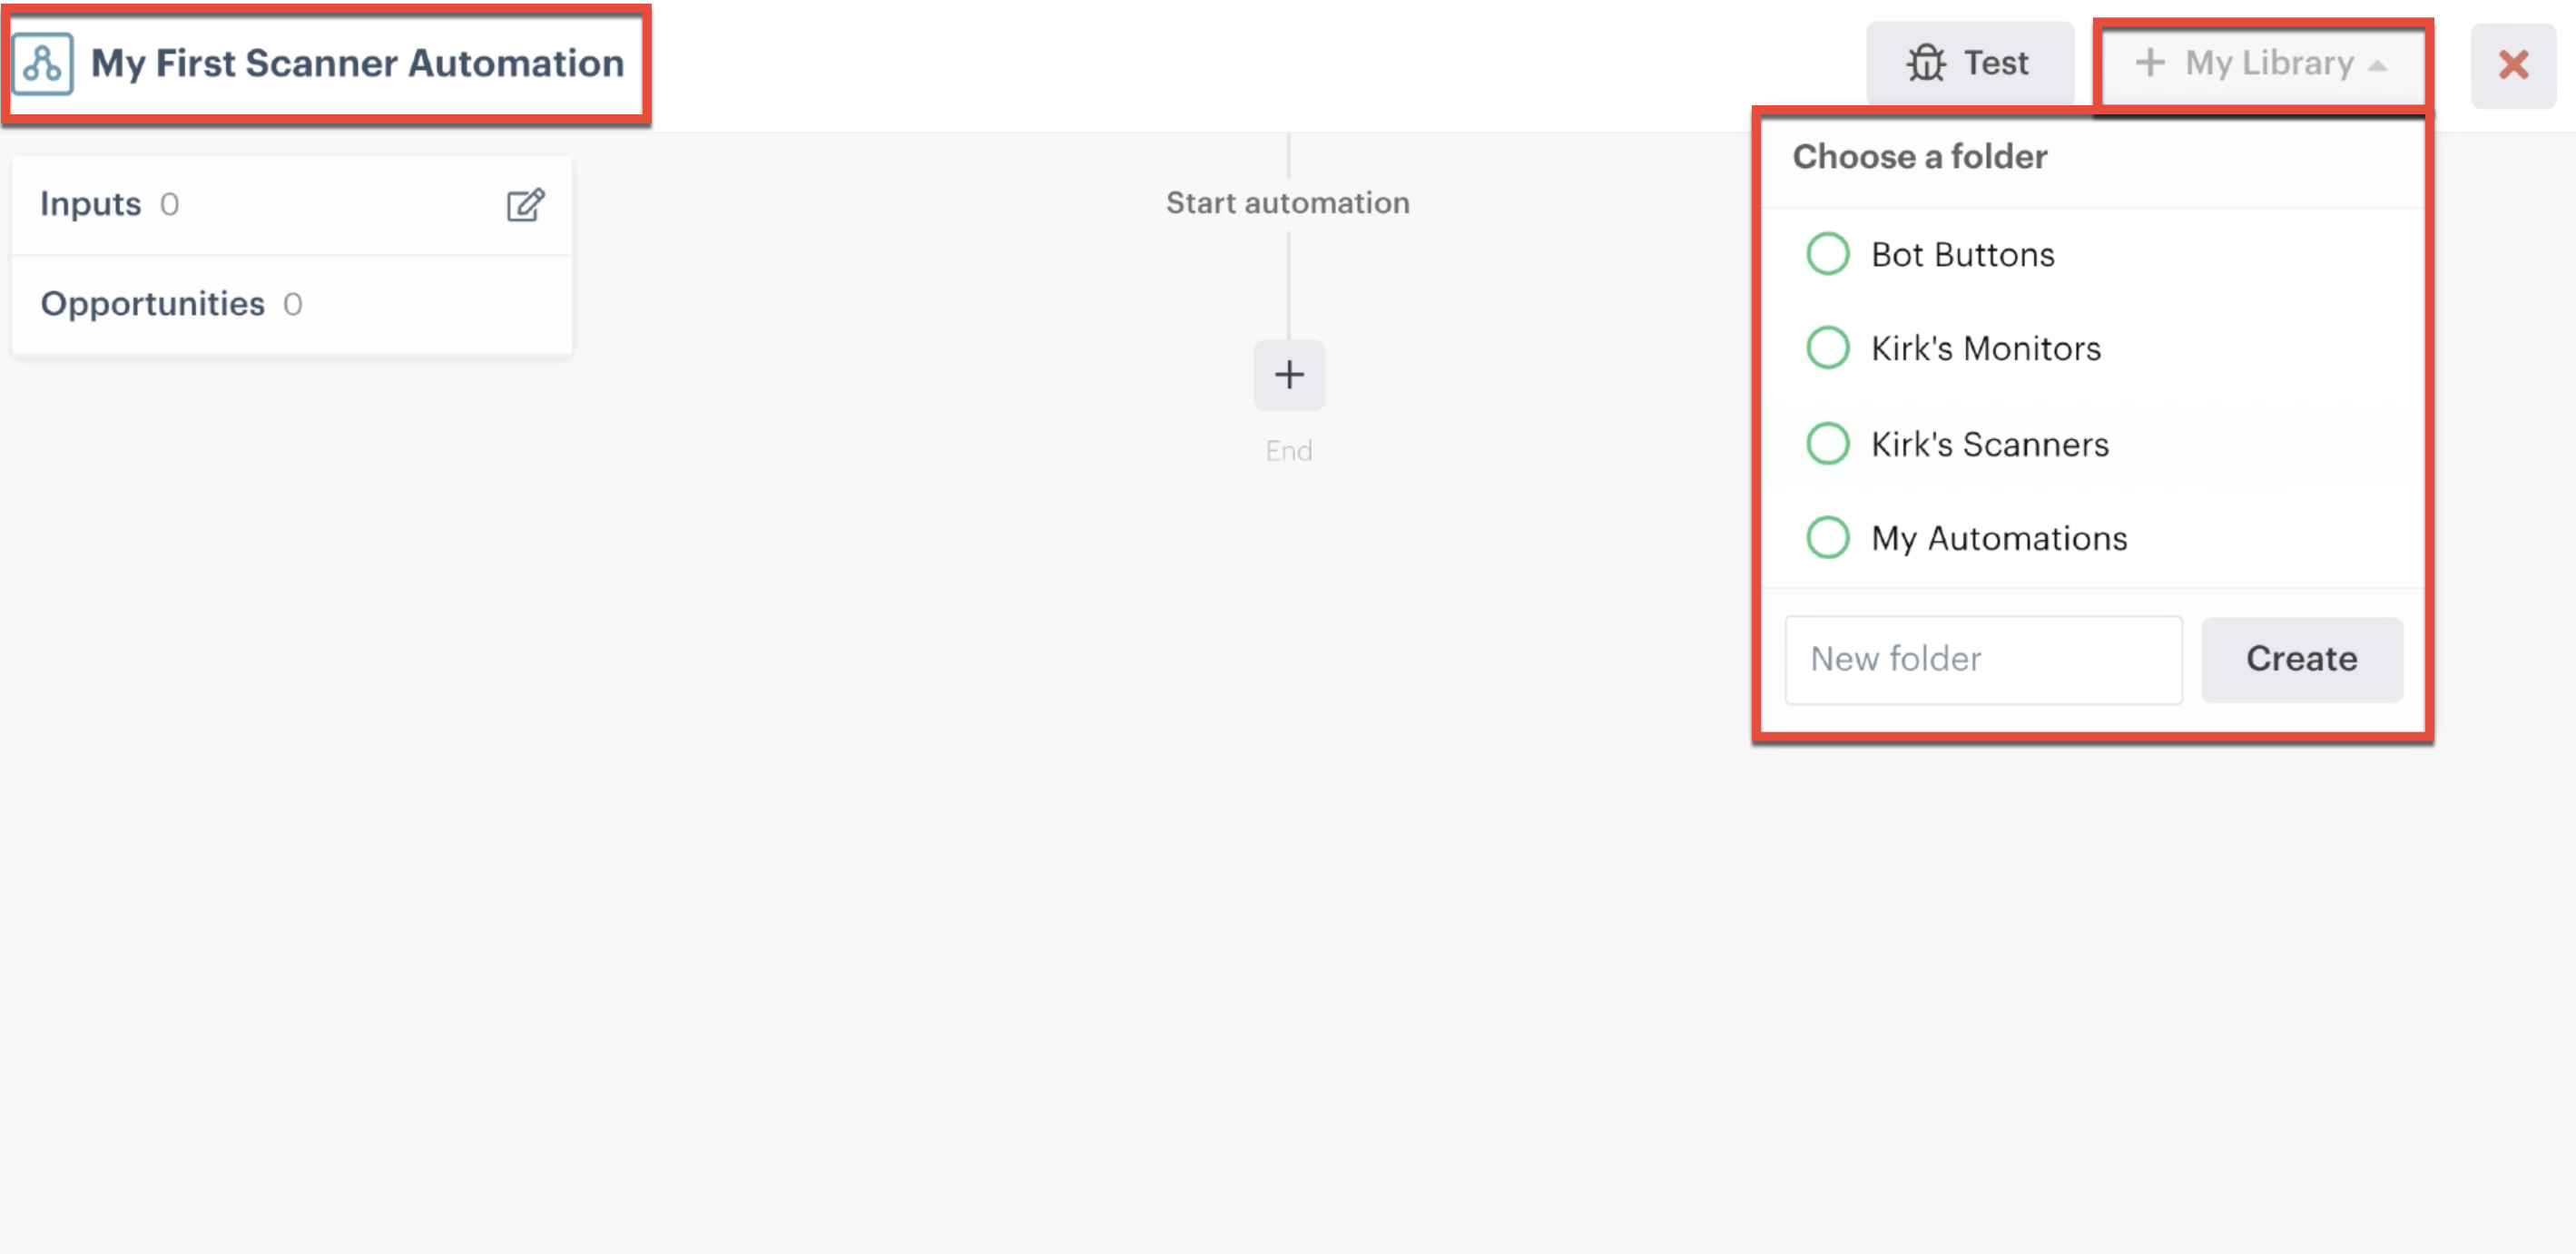Image resolution: width=2576 pixels, height=1254 pixels.
Task: Click the Inputs section label
Action: [x=90, y=204]
